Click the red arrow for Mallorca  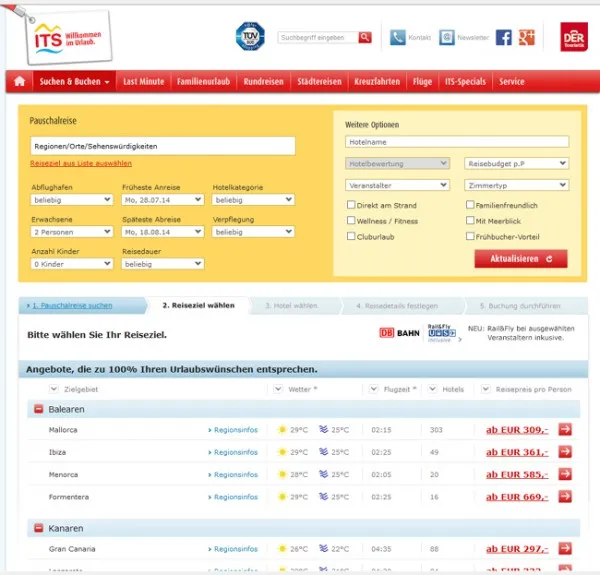pos(565,429)
